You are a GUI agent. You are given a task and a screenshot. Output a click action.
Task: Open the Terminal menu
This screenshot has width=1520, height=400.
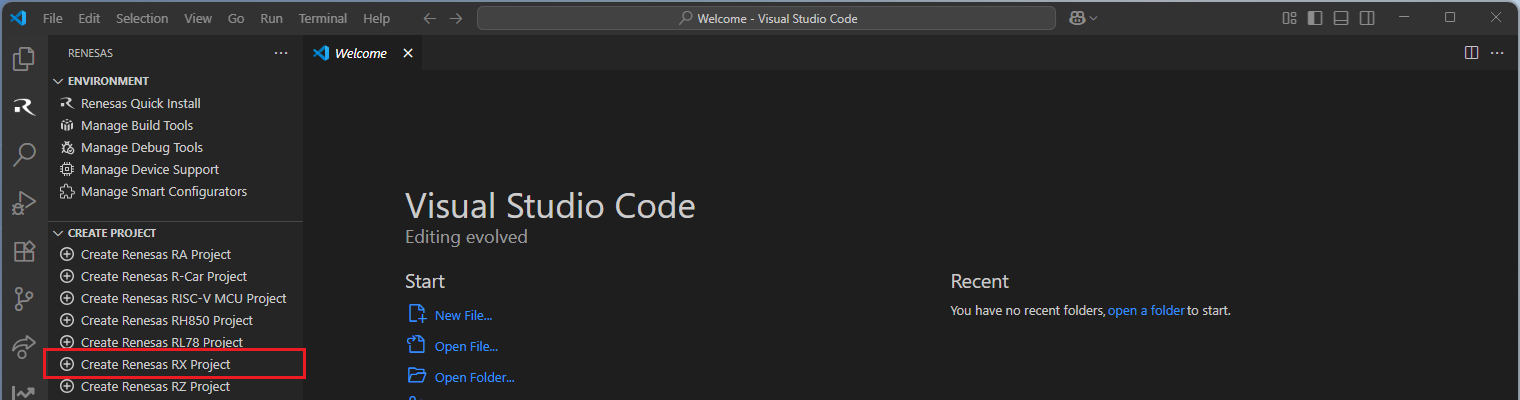[x=323, y=18]
